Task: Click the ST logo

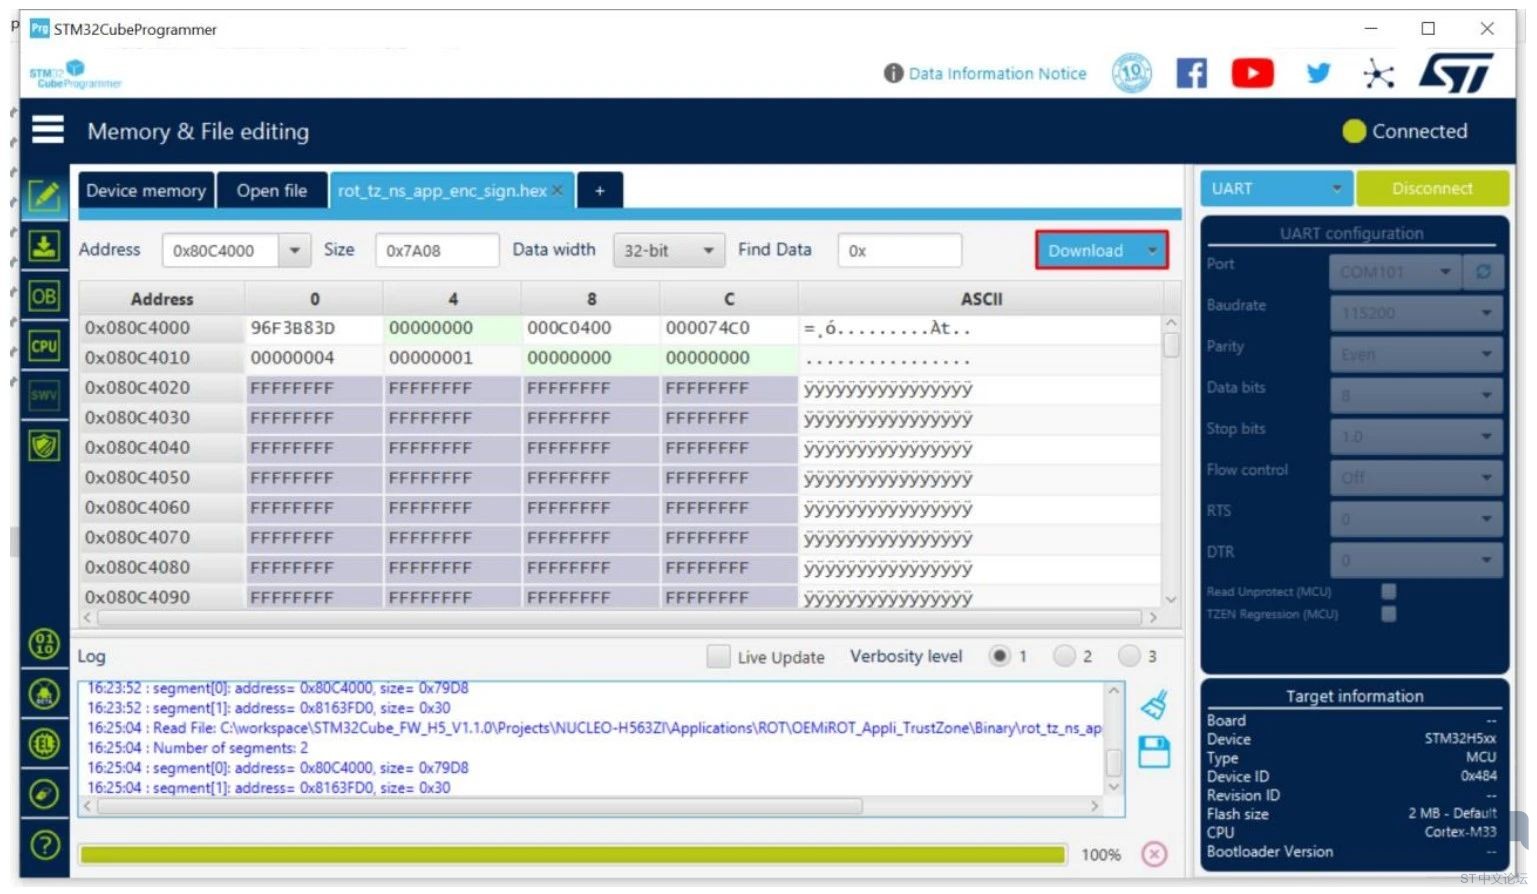Action: click(x=1456, y=73)
